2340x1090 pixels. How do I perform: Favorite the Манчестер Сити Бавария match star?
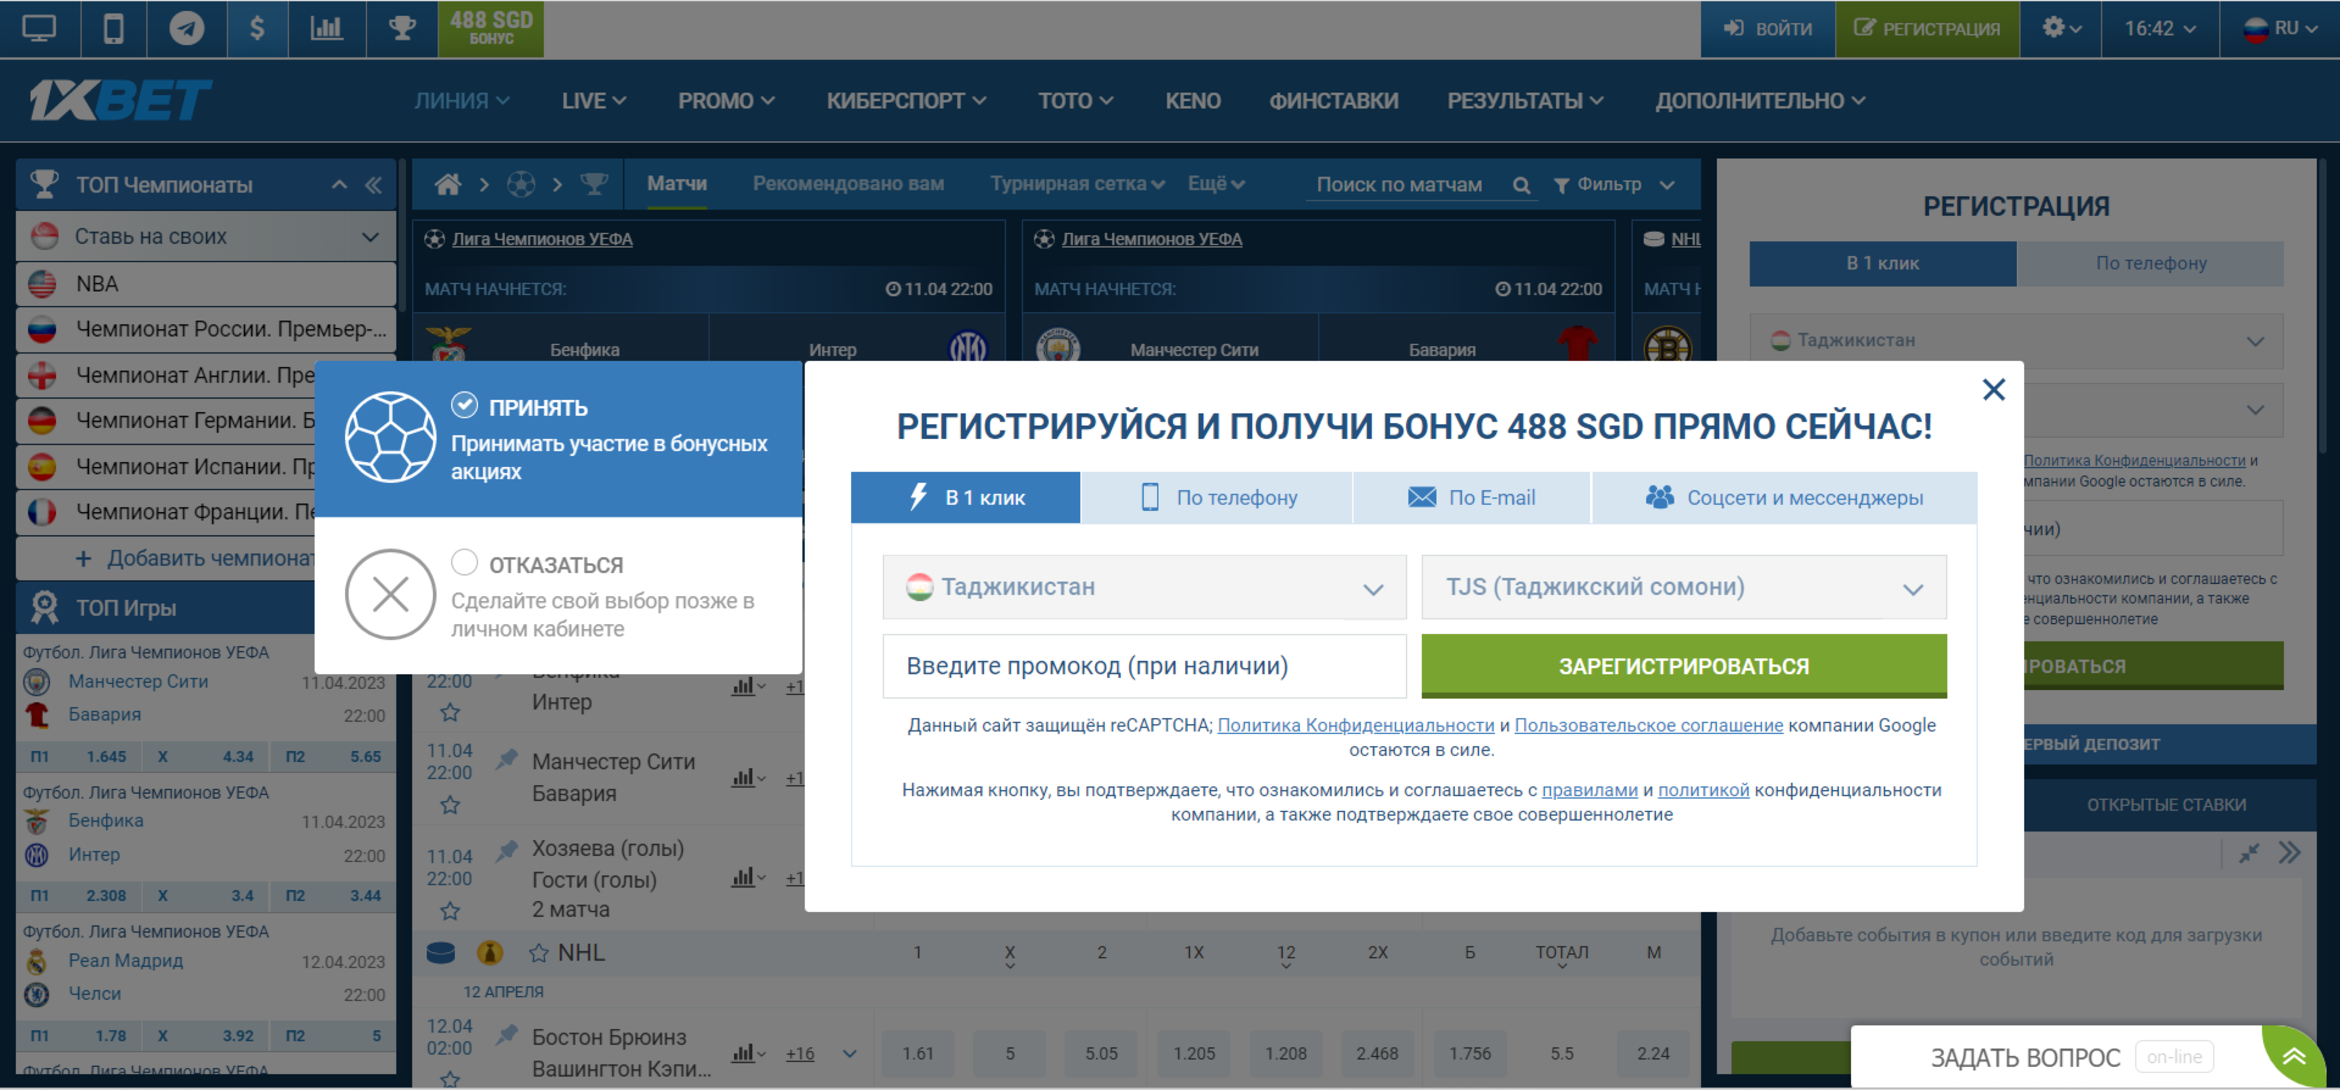pos(450,805)
